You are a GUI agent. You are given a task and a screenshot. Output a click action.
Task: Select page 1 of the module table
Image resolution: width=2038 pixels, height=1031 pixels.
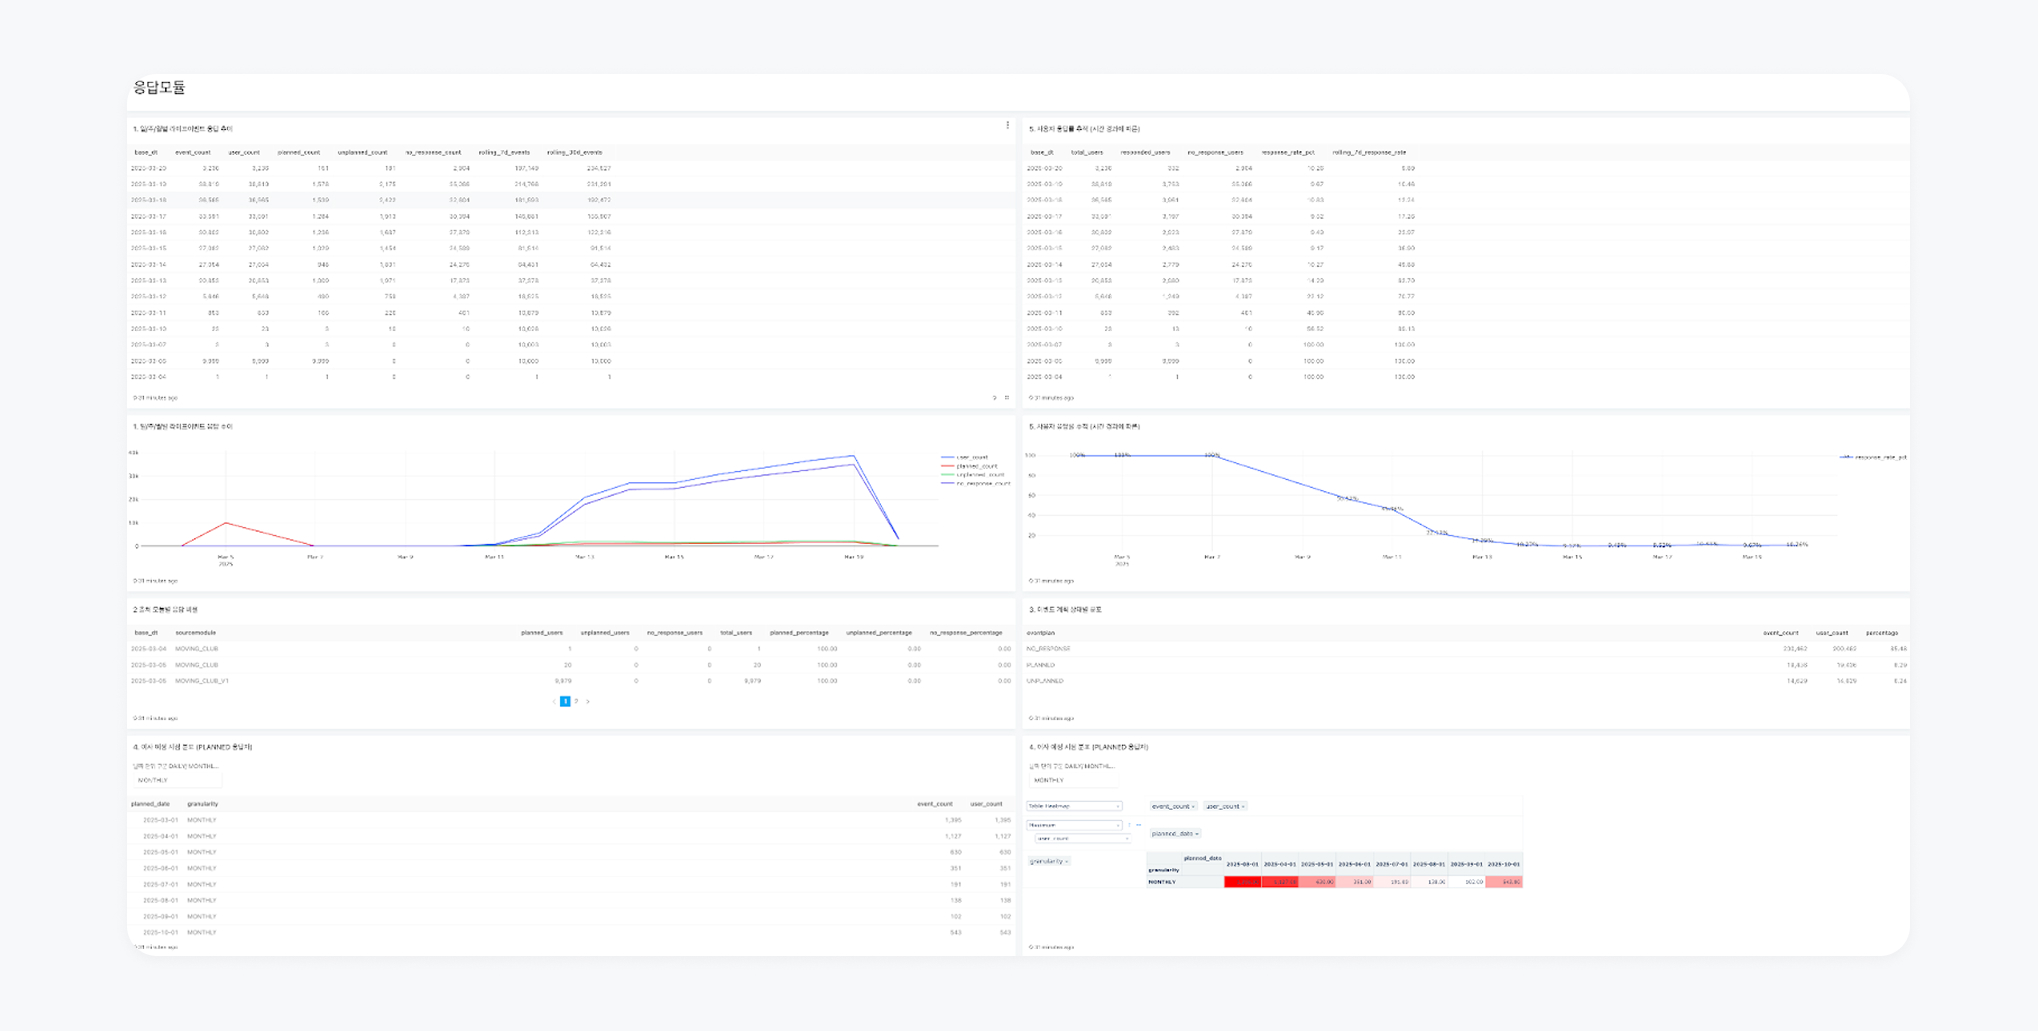pos(565,701)
